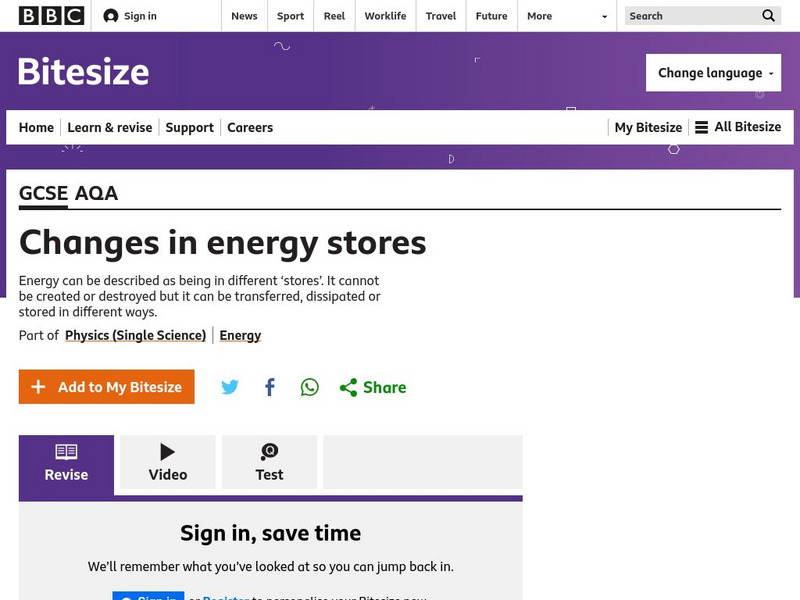Click the search magnifier icon
Screen dimensions: 800x600
tap(768, 16)
